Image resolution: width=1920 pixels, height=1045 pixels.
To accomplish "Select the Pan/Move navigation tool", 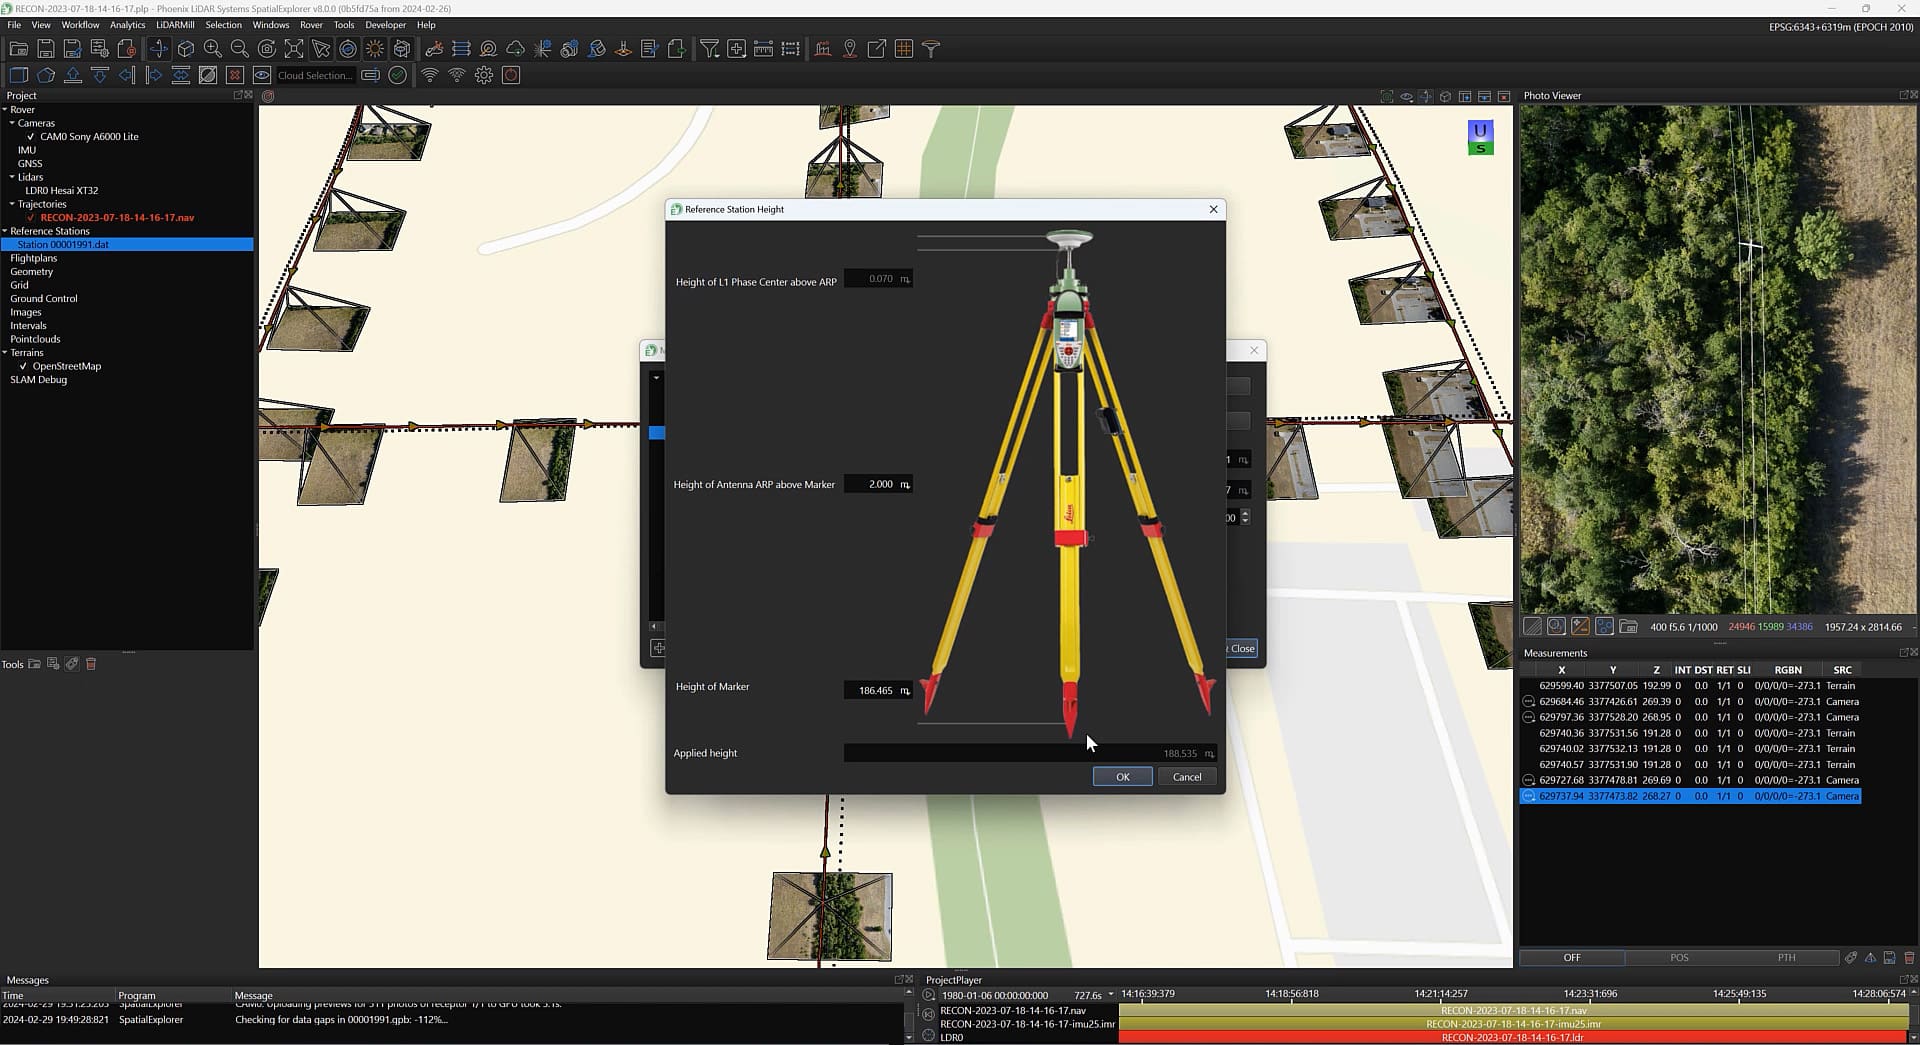I will point(159,48).
